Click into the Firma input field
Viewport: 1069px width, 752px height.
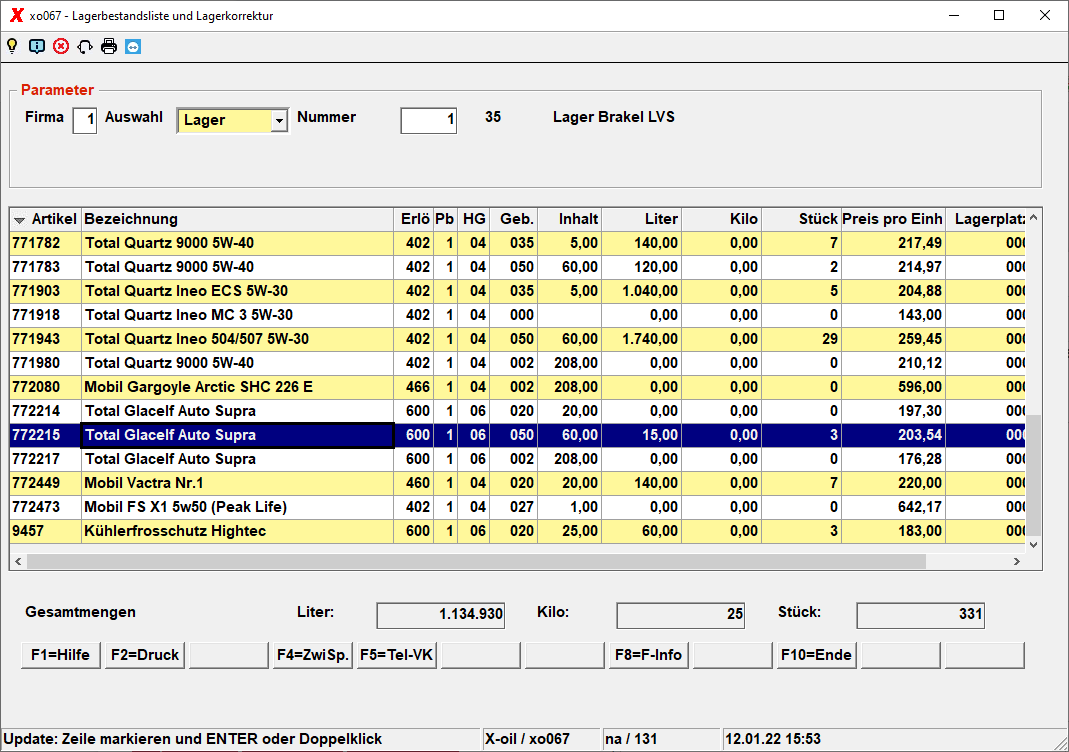click(85, 121)
